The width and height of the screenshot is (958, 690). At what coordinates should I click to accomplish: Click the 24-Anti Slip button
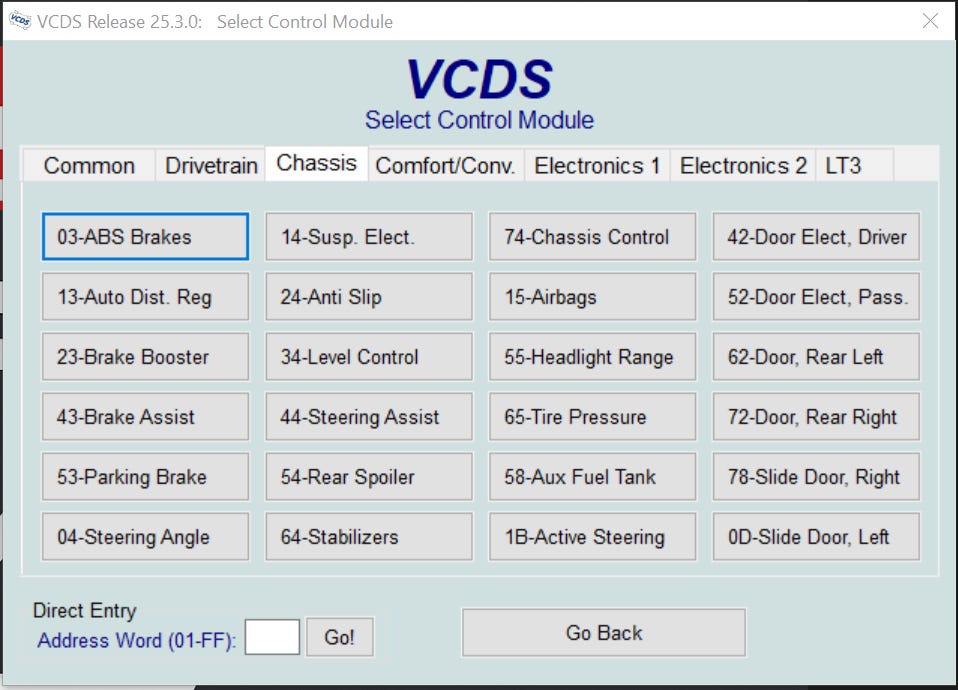369,296
